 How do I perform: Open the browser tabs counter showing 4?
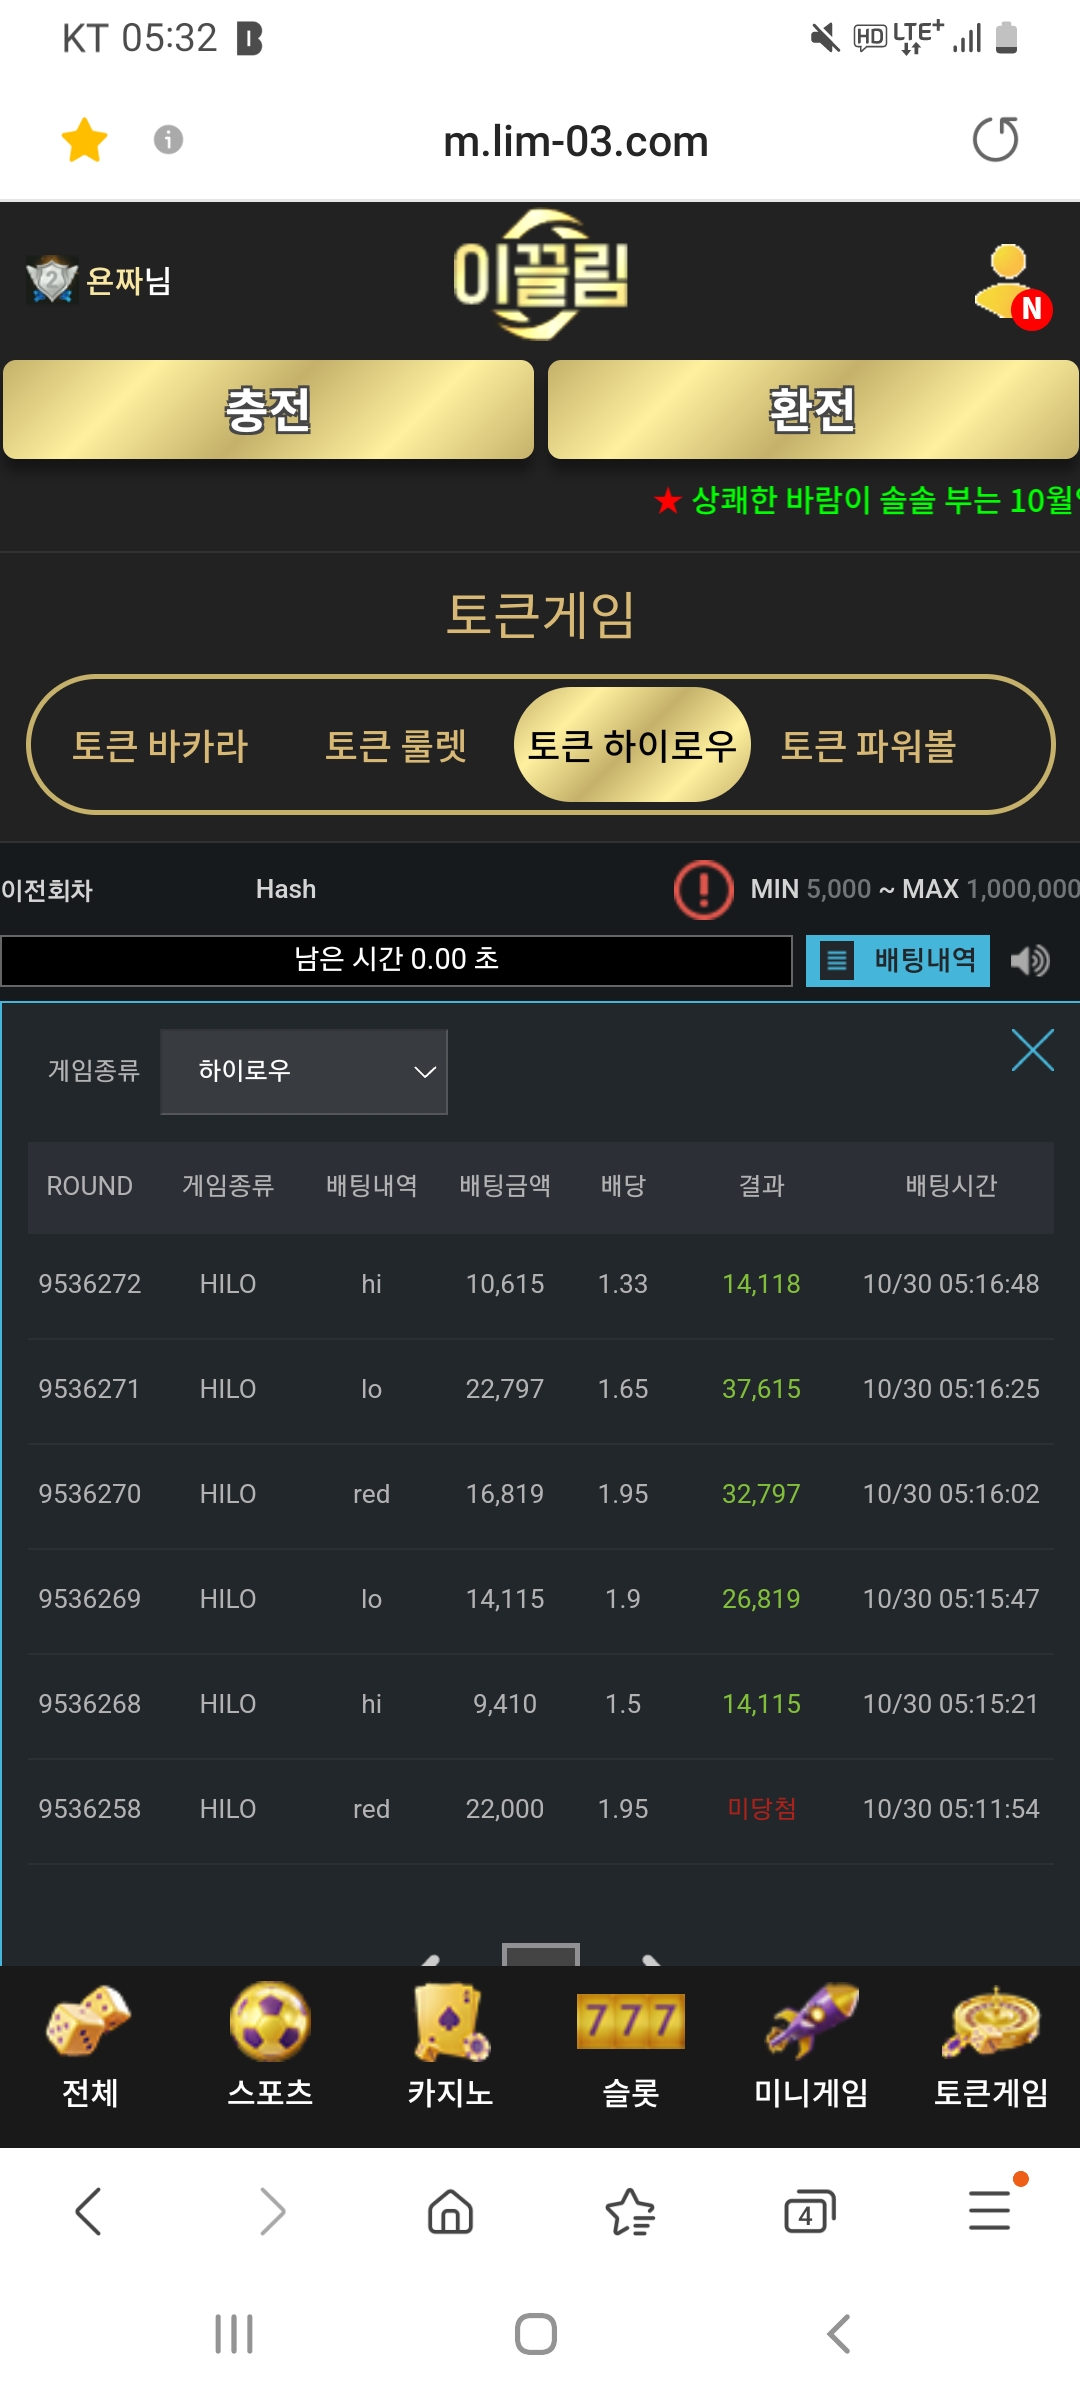click(x=809, y=2212)
